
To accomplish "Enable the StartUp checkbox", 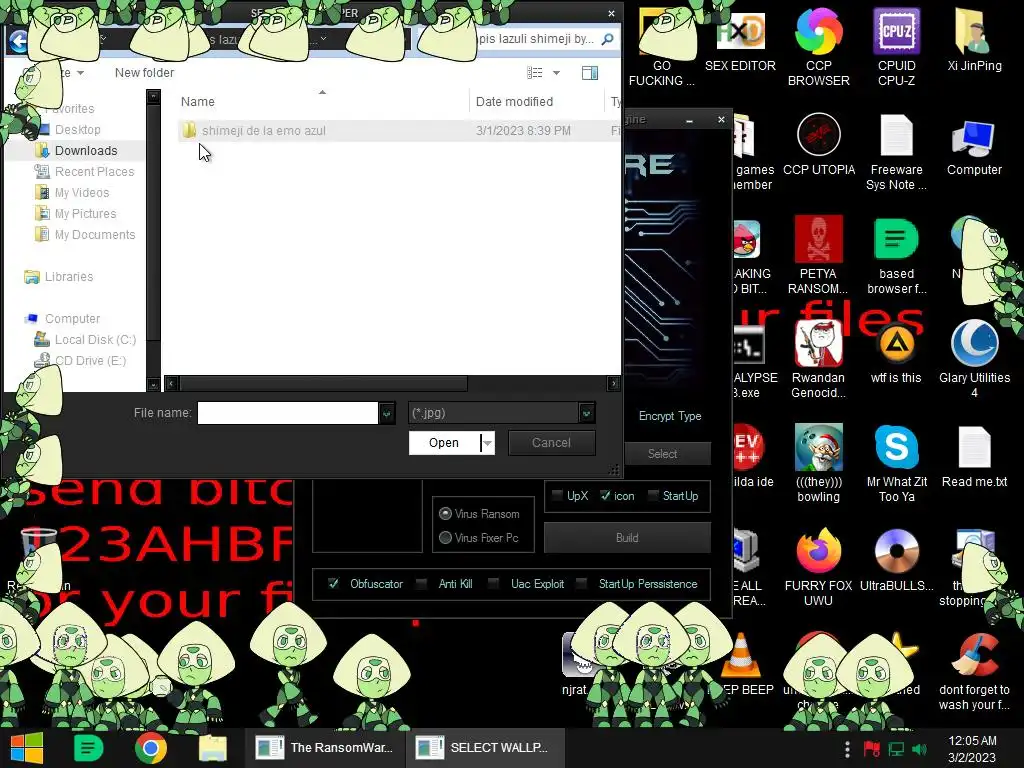I will [x=652, y=496].
